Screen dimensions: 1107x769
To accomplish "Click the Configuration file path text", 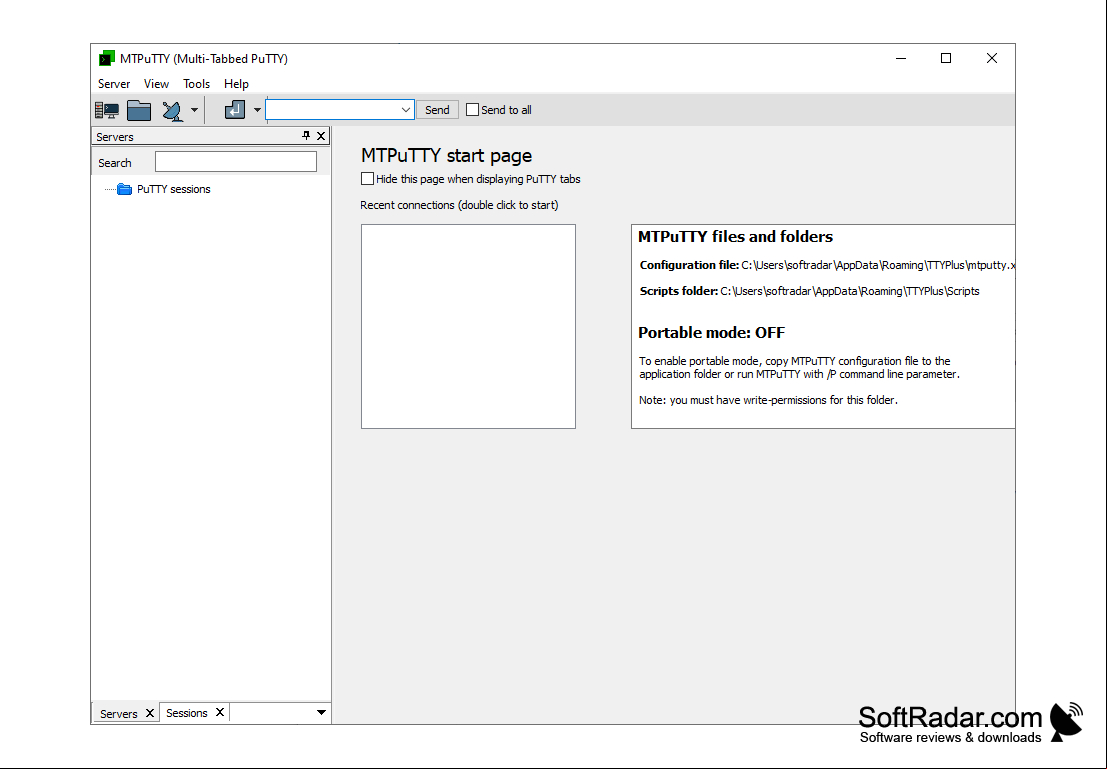I will pos(878,265).
